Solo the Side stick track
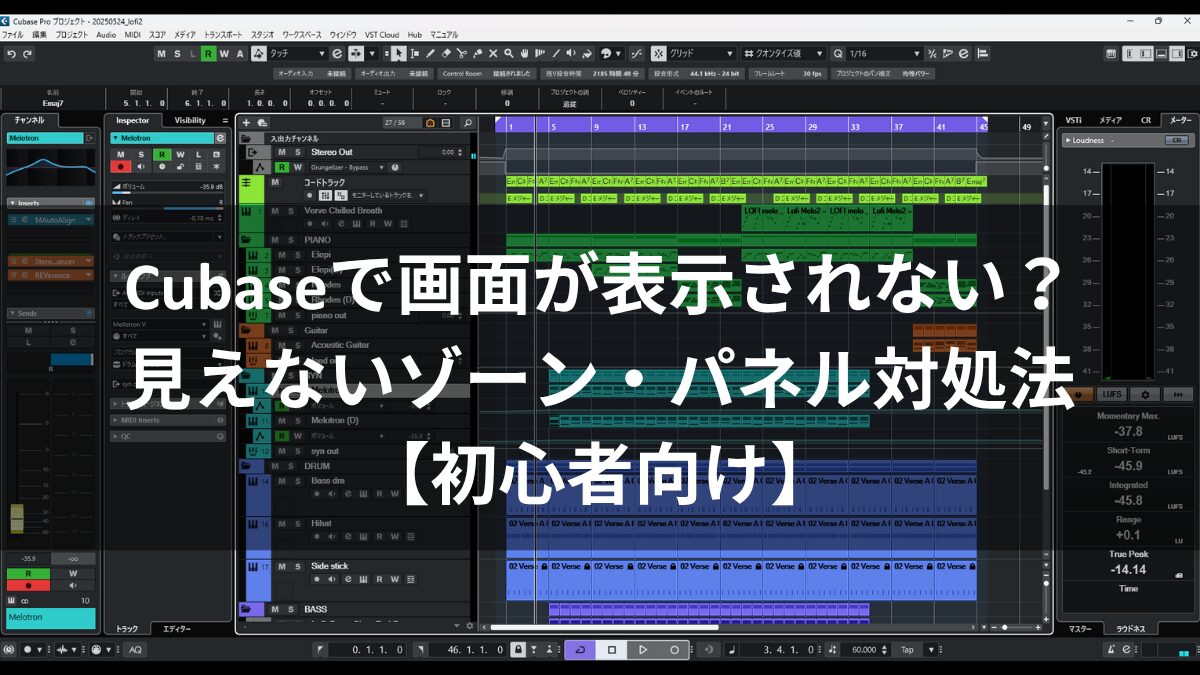The width and height of the screenshot is (1200, 675). pyautogui.click(x=296, y=566)
